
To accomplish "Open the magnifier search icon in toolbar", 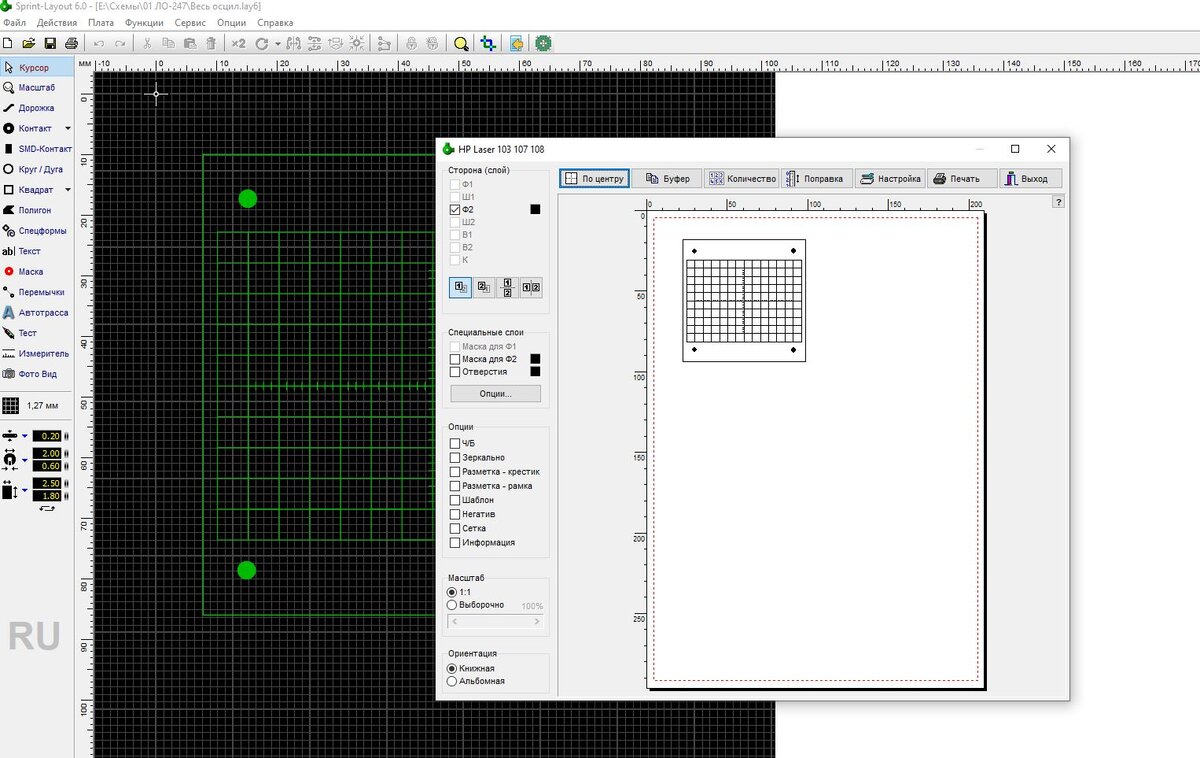I will coord(461,43).
